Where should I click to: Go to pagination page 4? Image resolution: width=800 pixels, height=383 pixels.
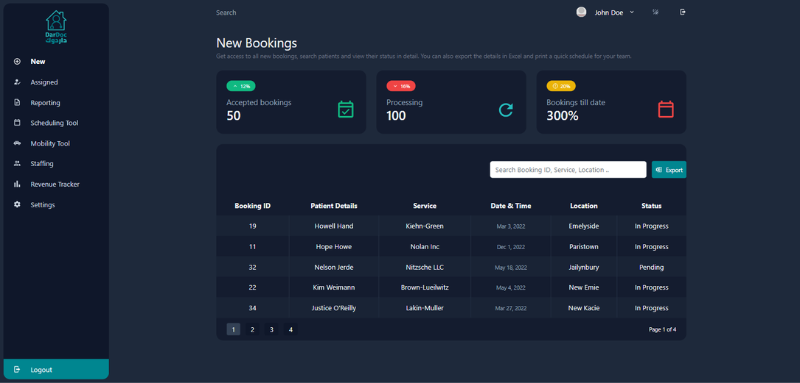pyautogui.click(x=290, y=329)
